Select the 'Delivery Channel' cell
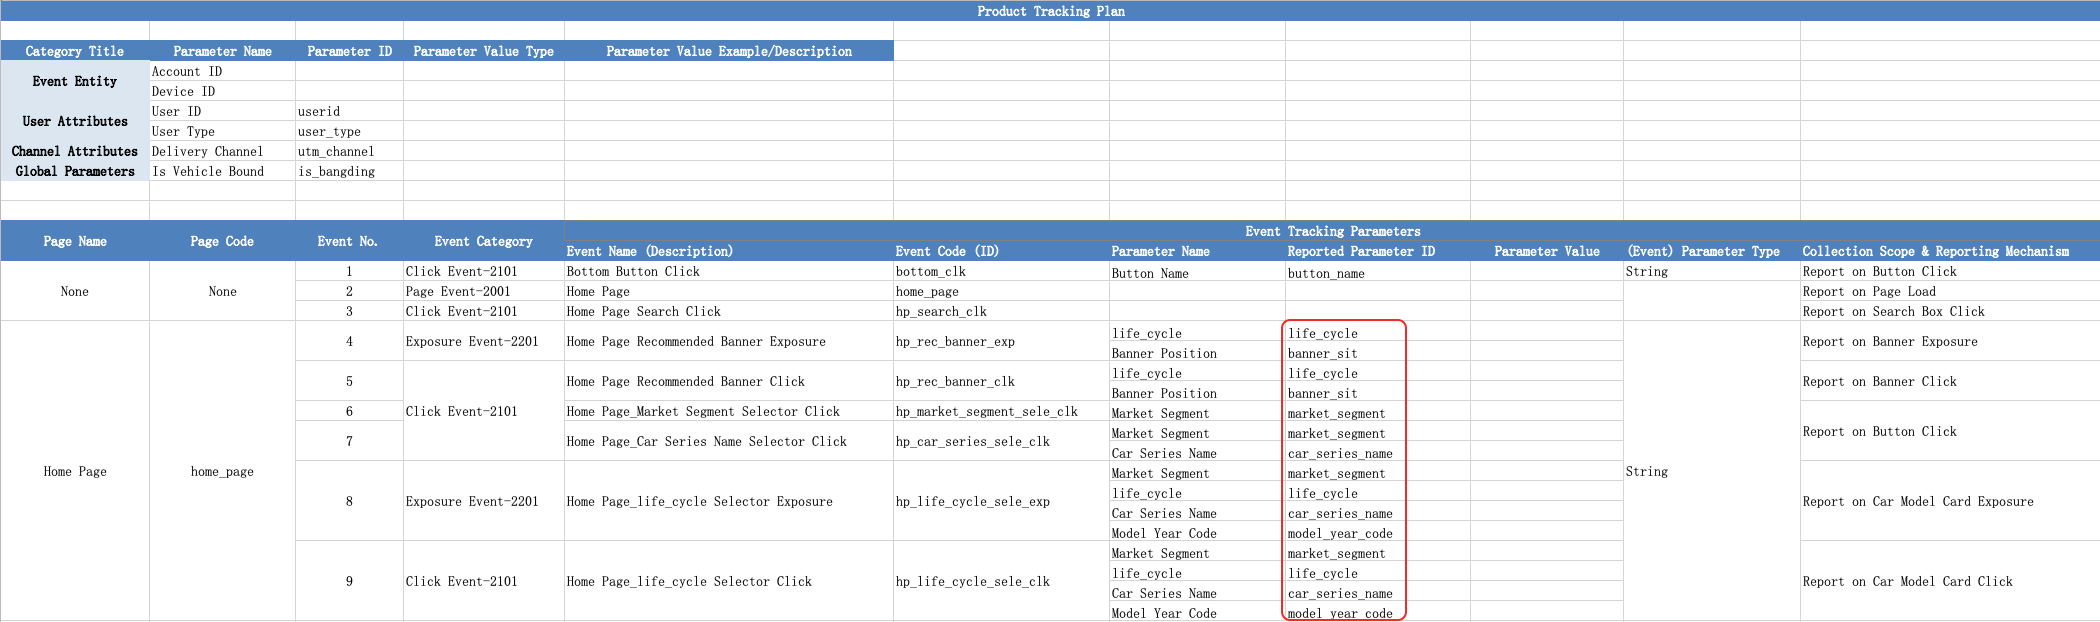The image size is (2100, 622). pos(222,151)
